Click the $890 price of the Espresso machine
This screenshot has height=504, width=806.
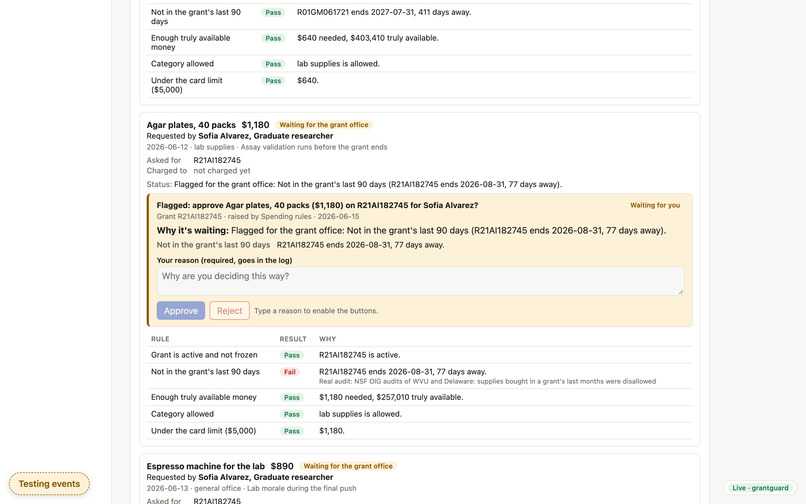[282, 466]
